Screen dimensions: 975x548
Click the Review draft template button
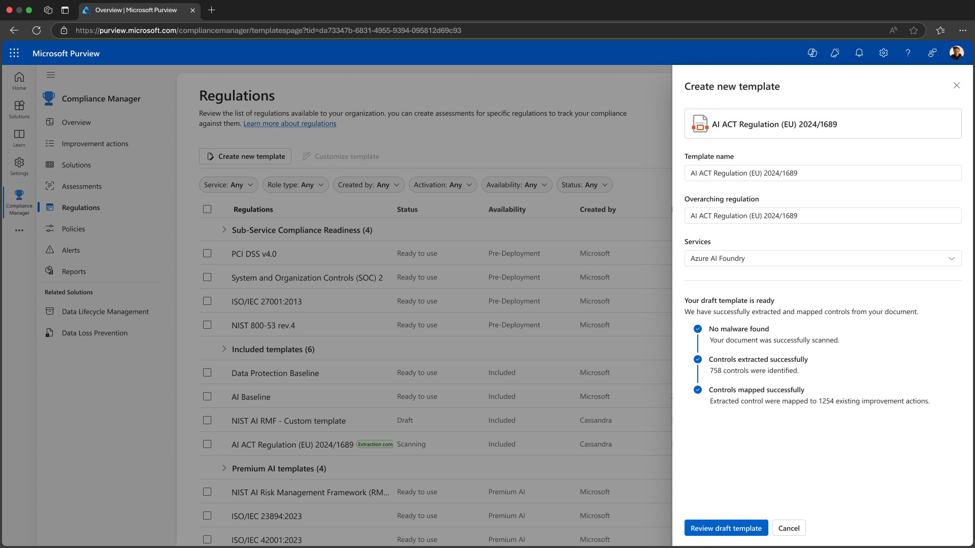(x=726, y=528)
